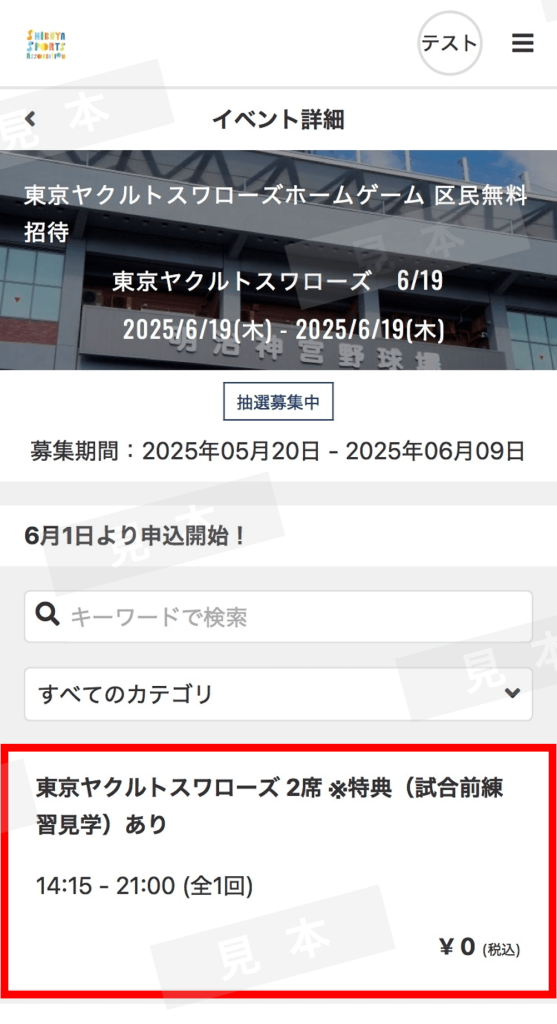
Task: Click the stadium banner image
Action: 278,260
